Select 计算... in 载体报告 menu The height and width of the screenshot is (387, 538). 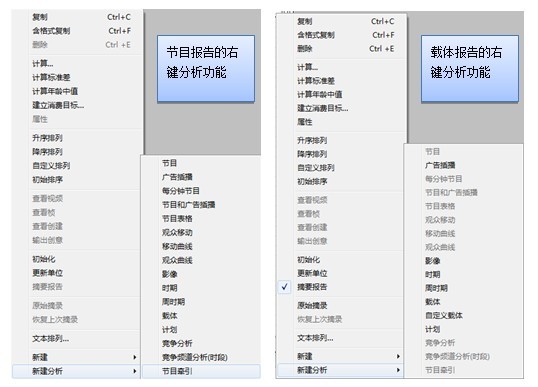(307, 67)
